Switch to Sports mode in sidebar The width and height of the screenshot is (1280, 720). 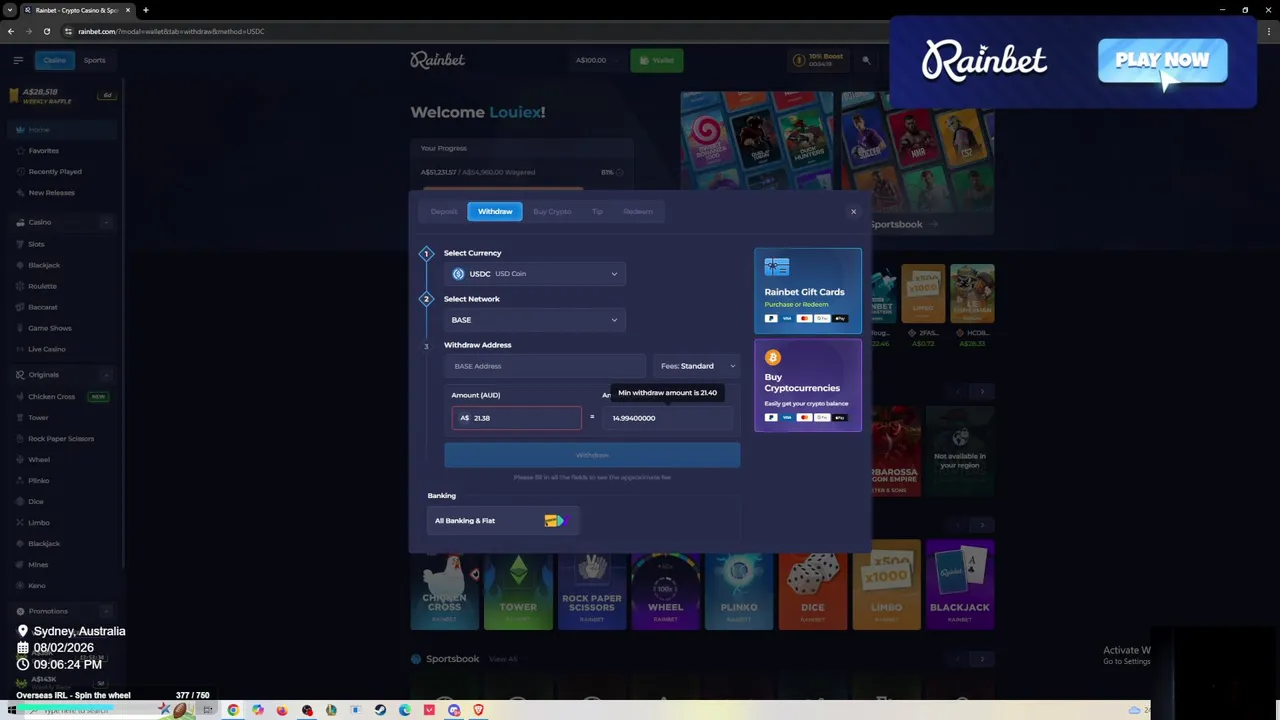94,60
